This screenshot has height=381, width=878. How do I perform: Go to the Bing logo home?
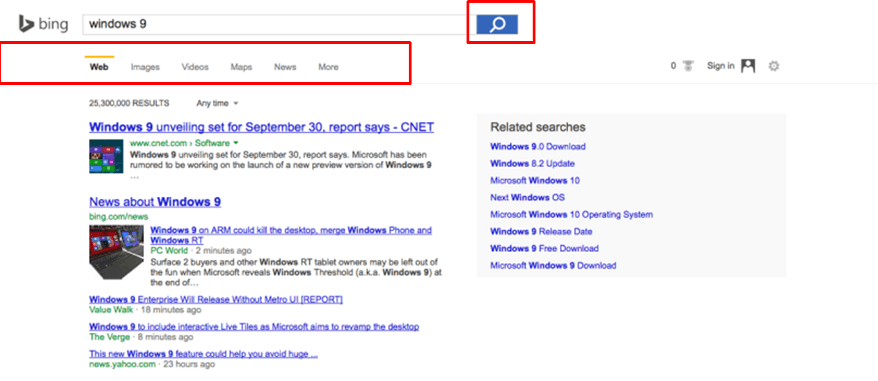(x=43, y=24)
